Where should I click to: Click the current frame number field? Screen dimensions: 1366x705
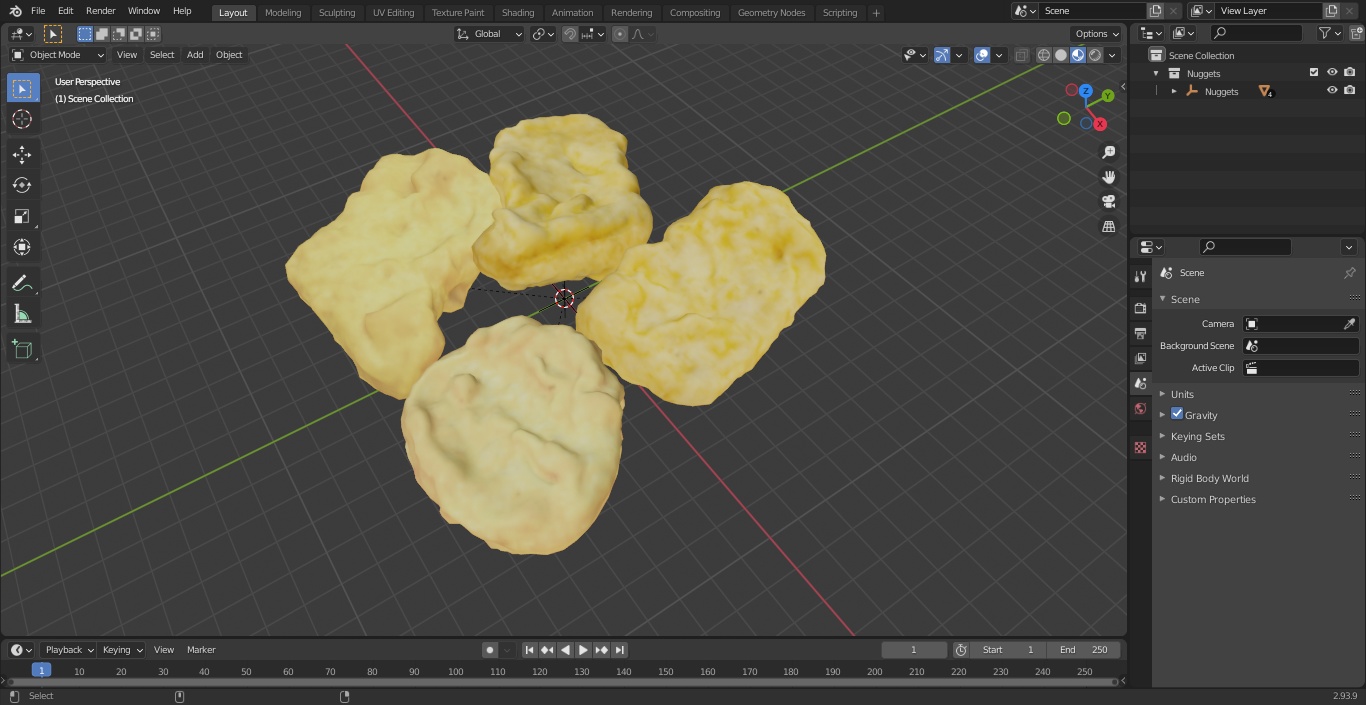914,650
